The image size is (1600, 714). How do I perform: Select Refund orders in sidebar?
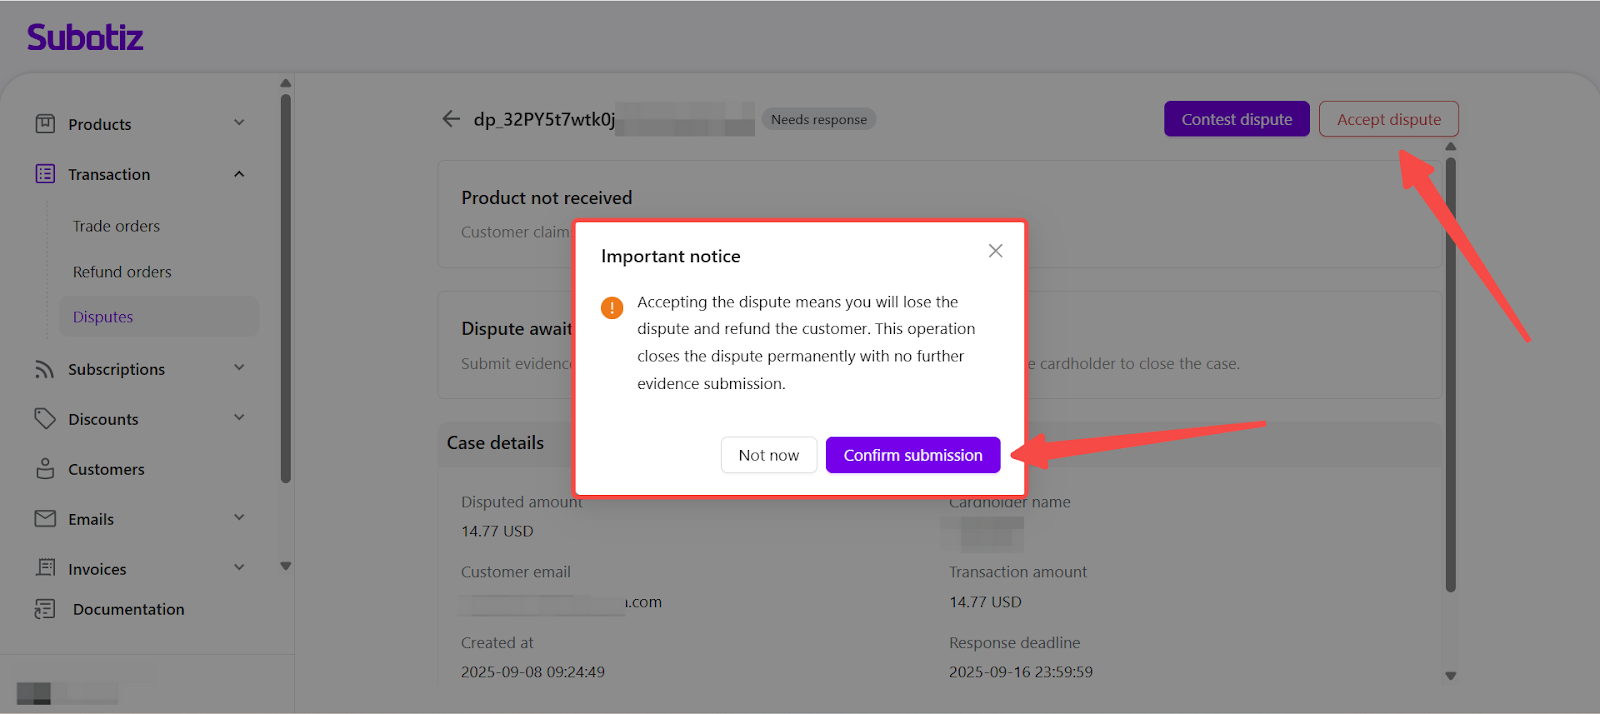(122, 272)
